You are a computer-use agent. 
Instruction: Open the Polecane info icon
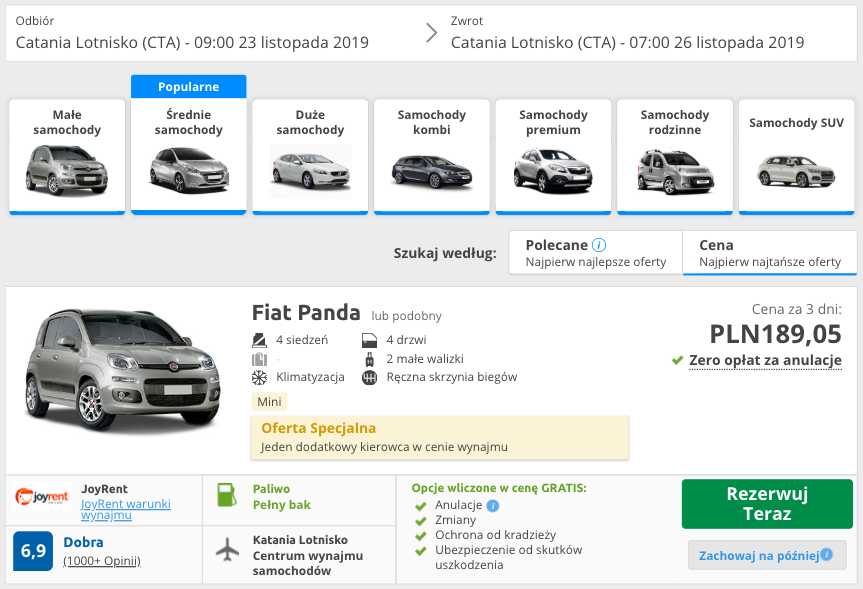pos(599,245)
